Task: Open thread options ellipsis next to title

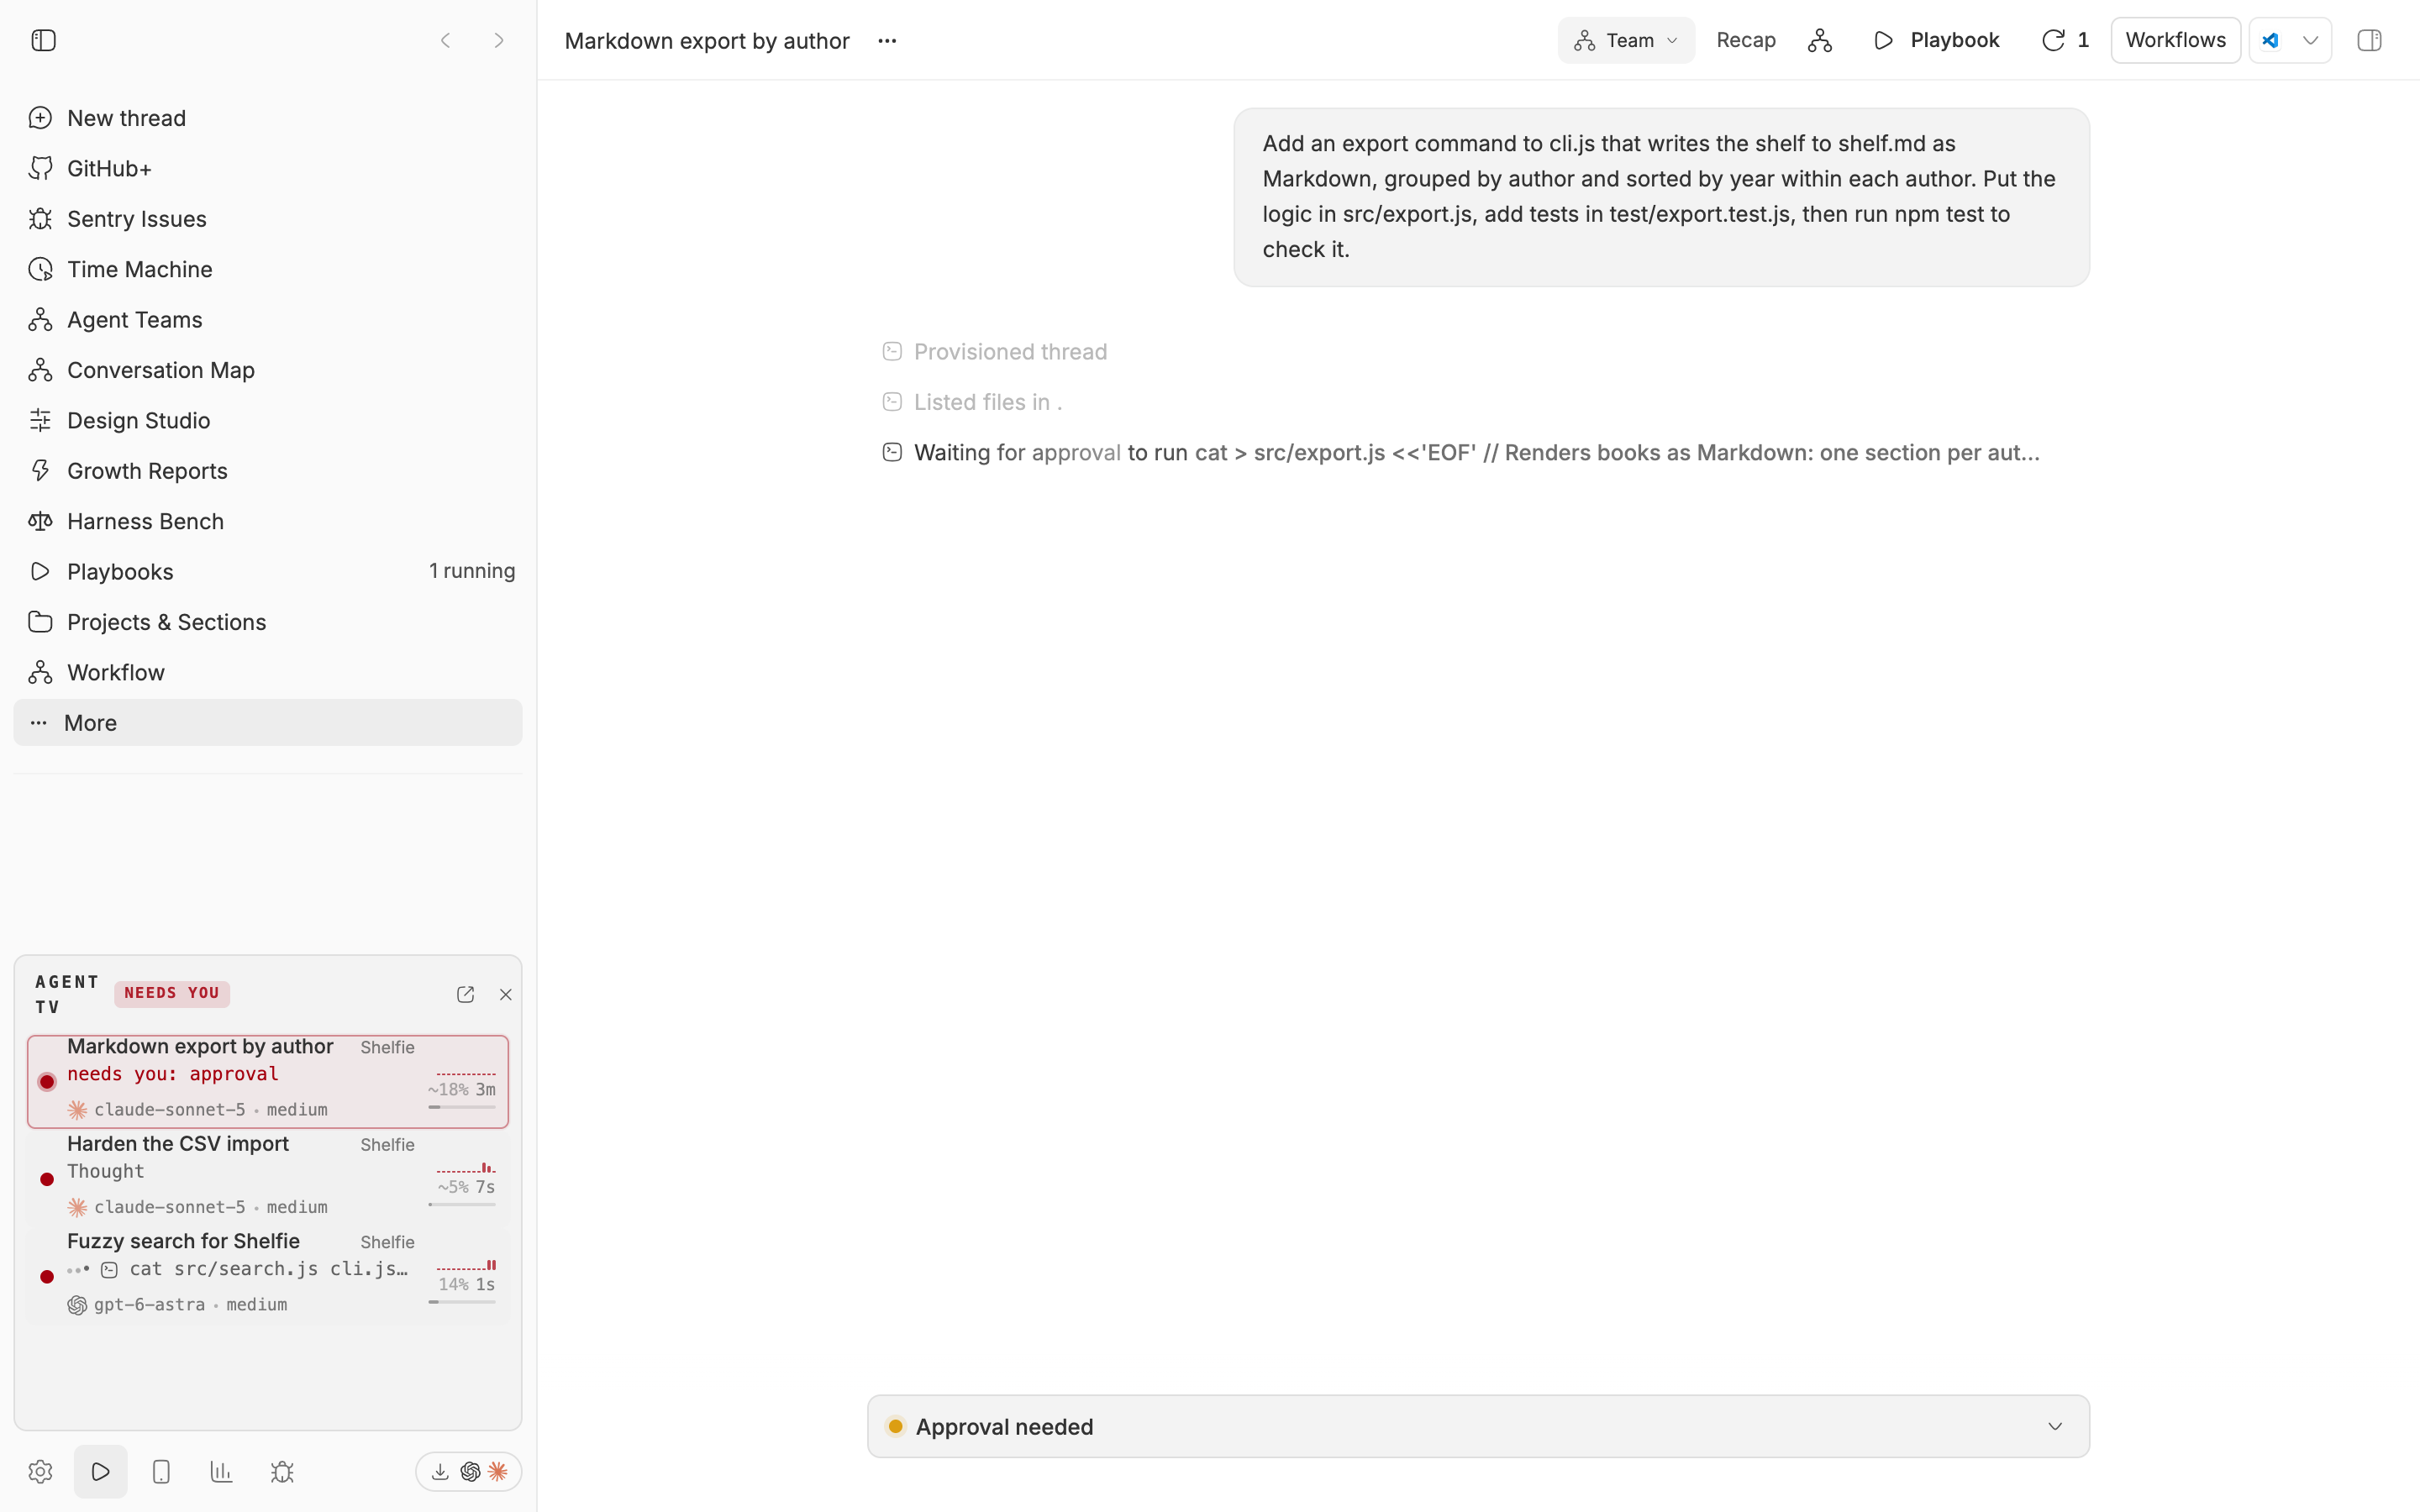Action: coord(887,41)
